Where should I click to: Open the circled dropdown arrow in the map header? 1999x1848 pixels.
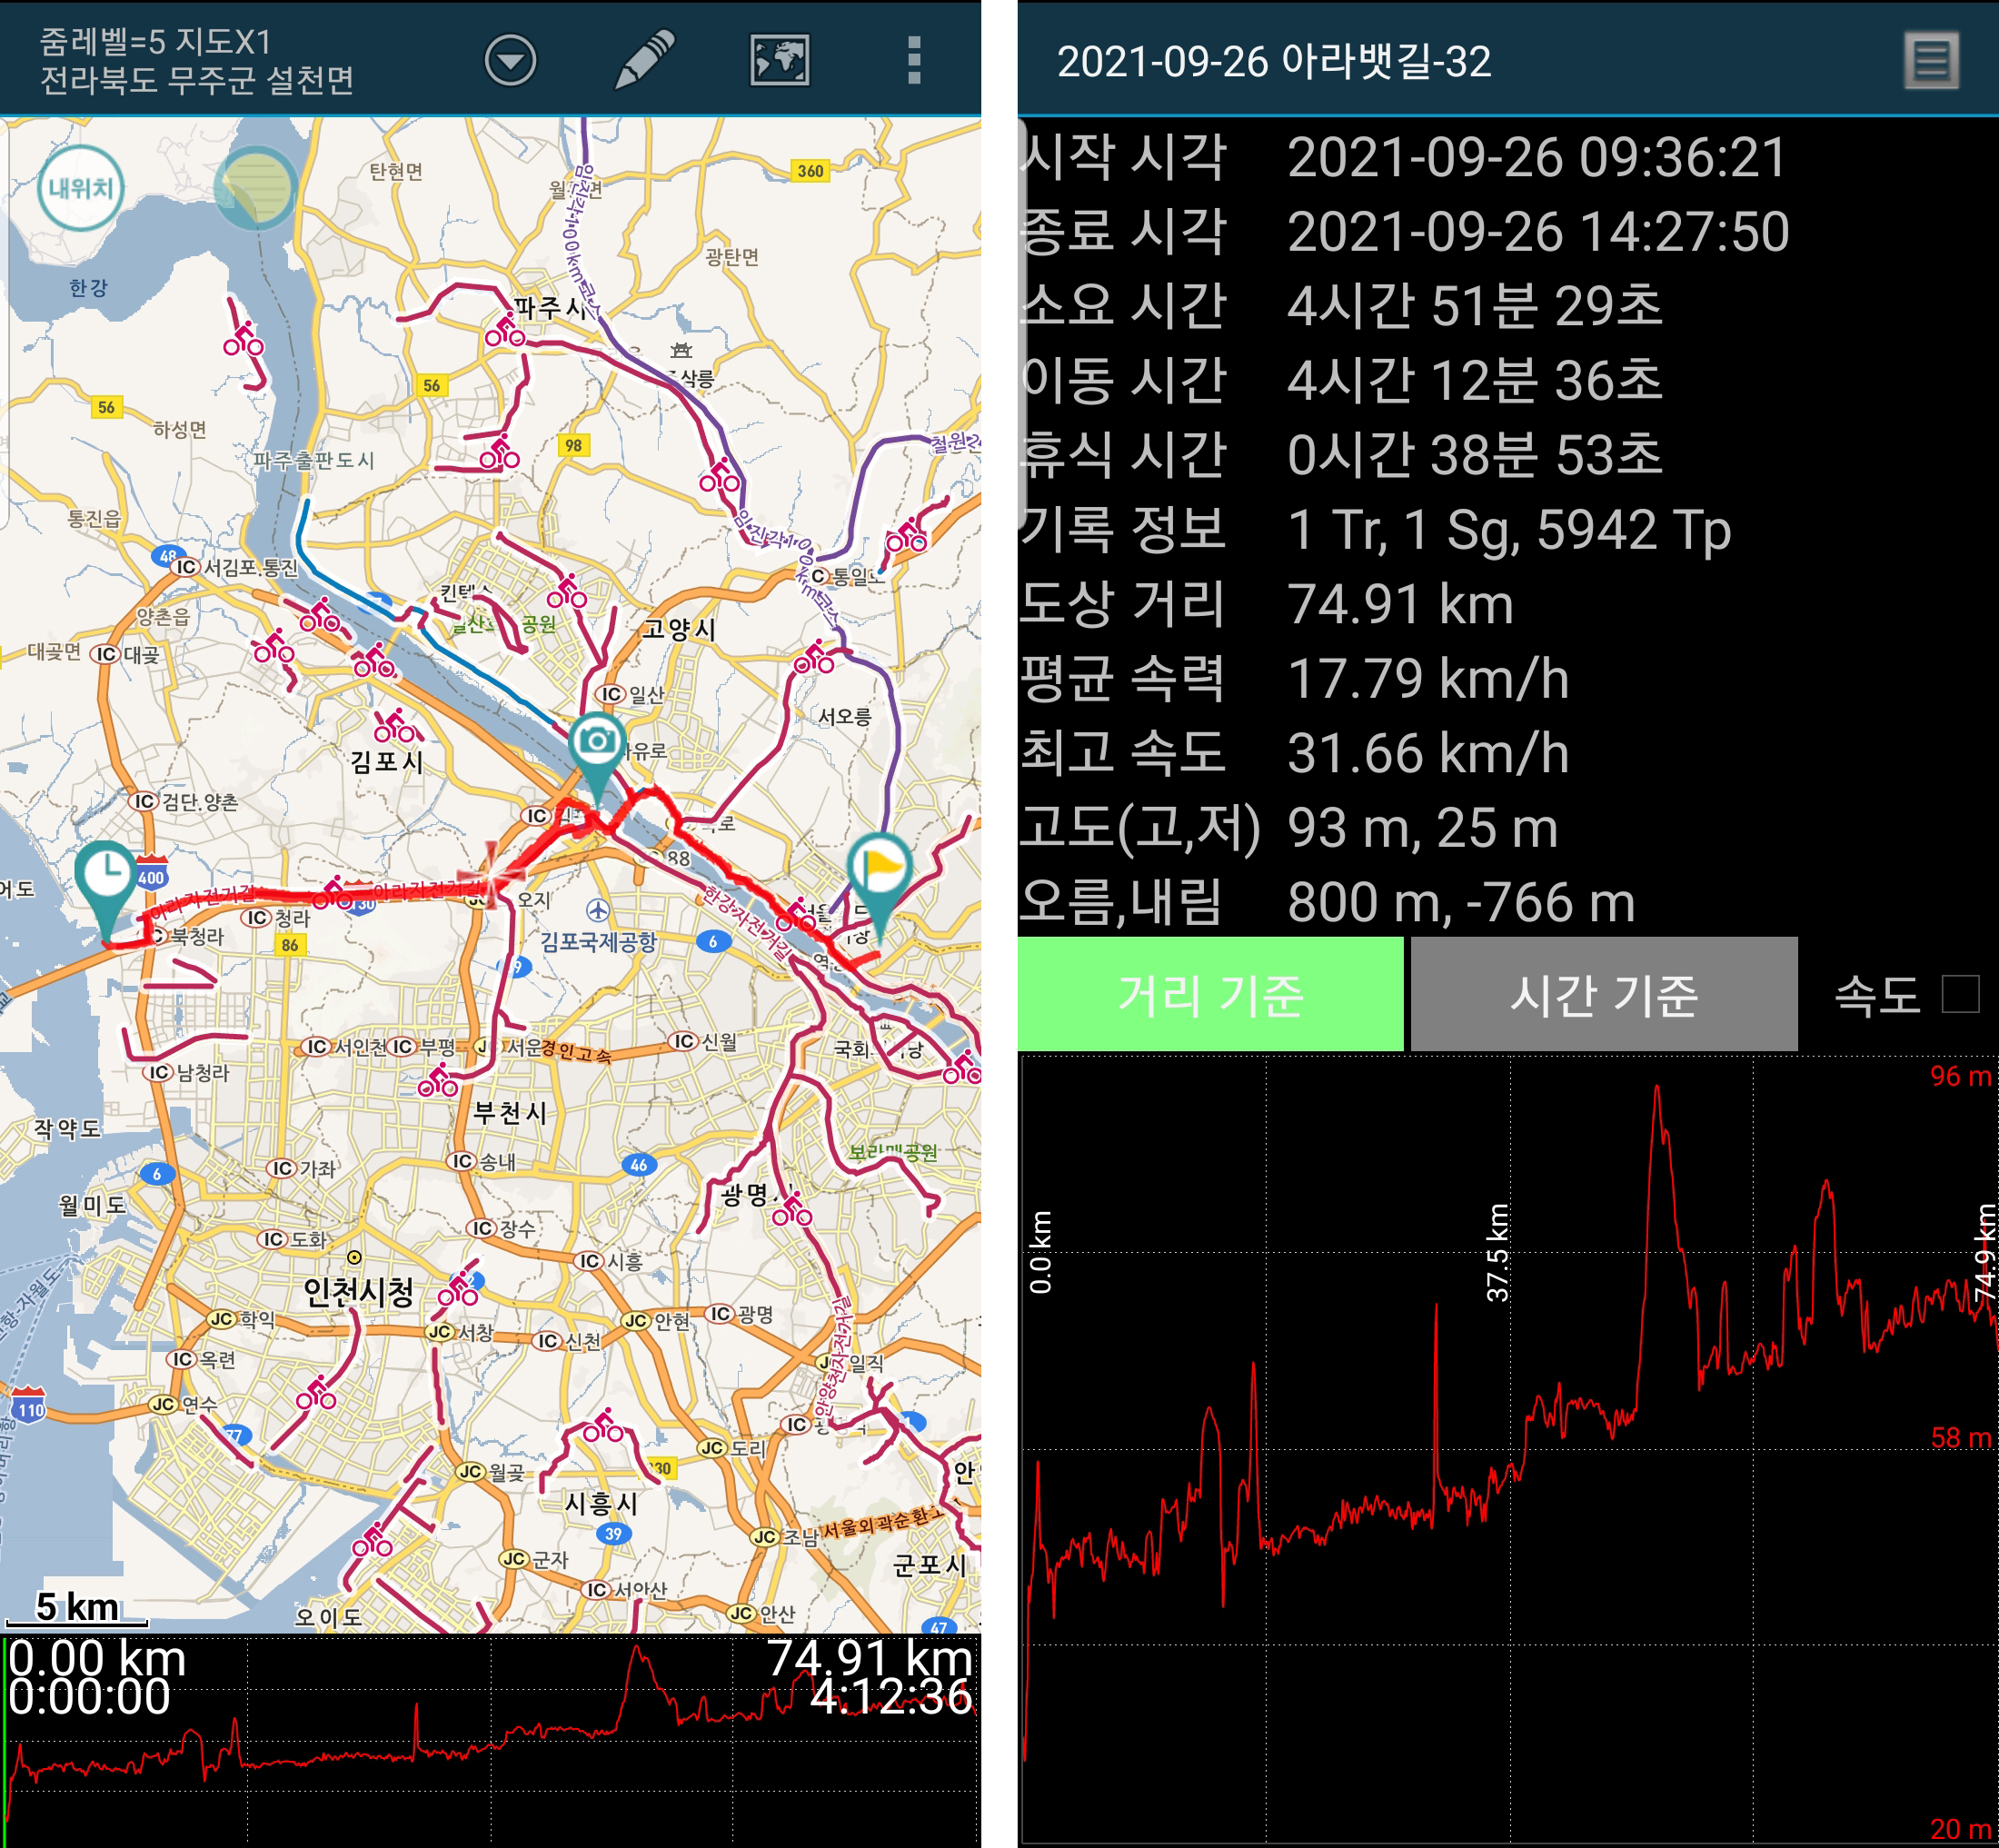(x=511, y=60)
